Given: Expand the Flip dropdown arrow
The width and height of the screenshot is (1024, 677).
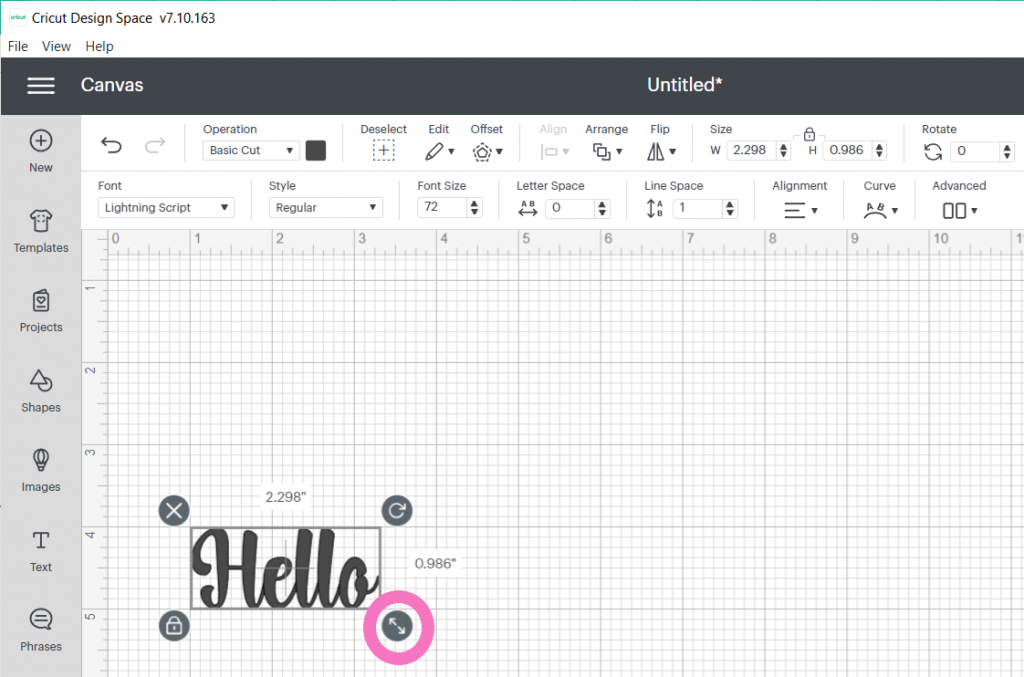Looking at the screenshot, I should tap(673, 151).
